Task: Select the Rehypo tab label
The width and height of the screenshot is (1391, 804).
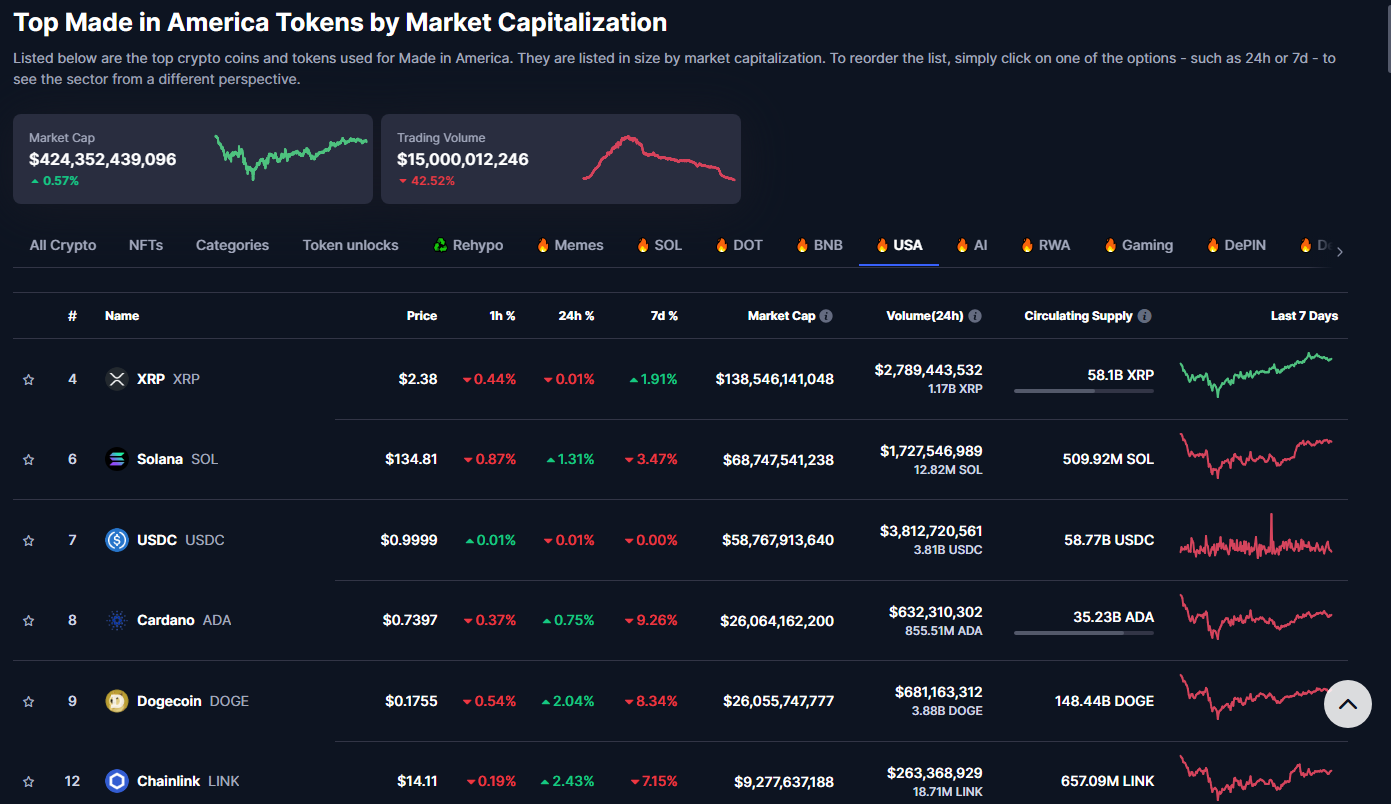Action: click(x=478, y=245)
